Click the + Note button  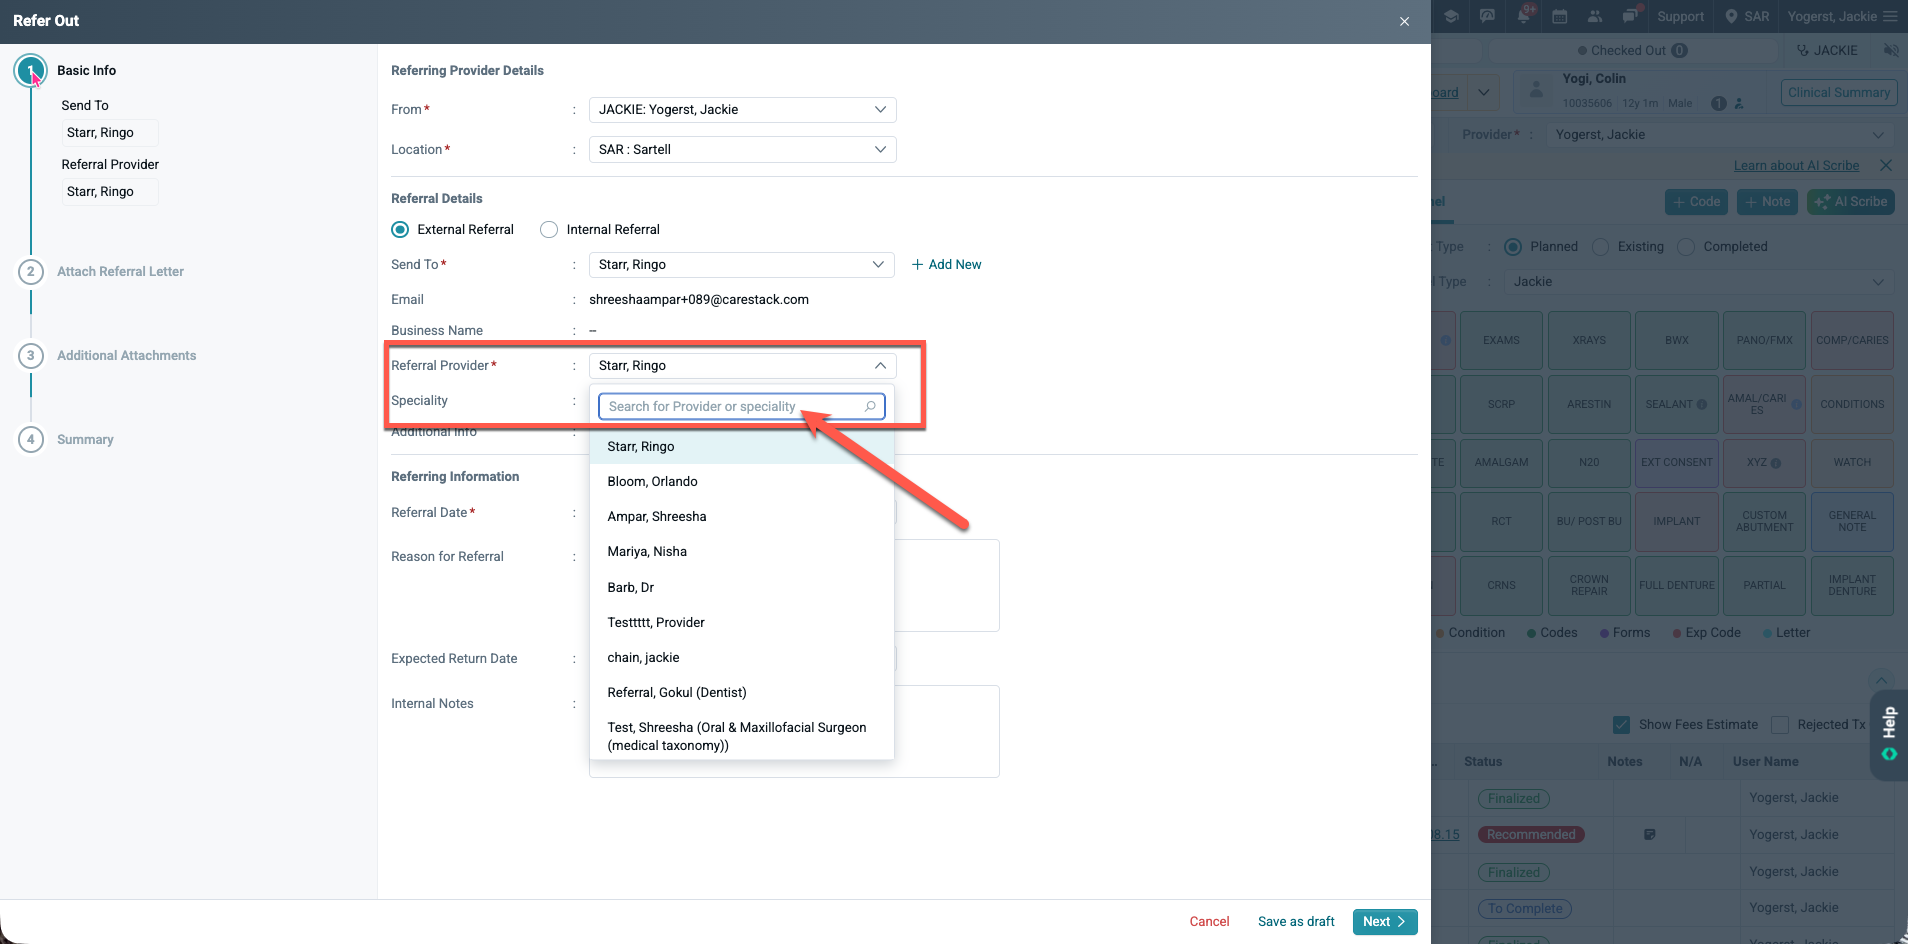[1767, 201]
